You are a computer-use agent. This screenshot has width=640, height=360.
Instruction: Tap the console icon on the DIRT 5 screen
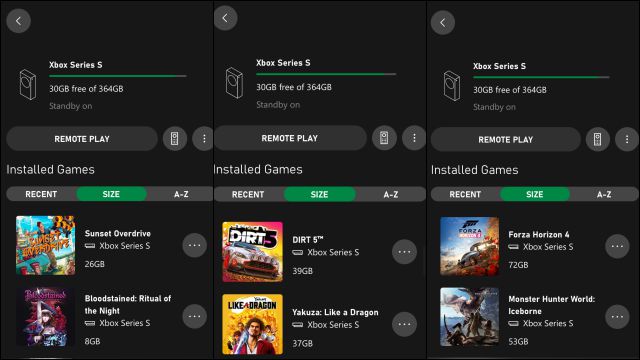234,83
